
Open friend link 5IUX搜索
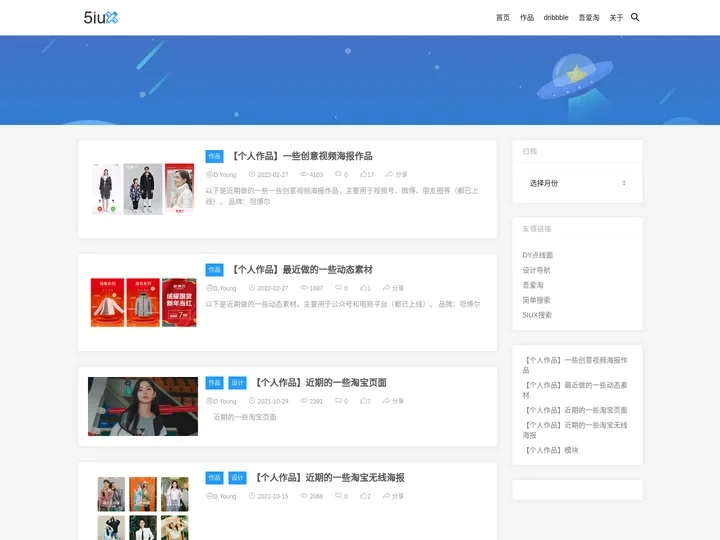pos(537,315)
